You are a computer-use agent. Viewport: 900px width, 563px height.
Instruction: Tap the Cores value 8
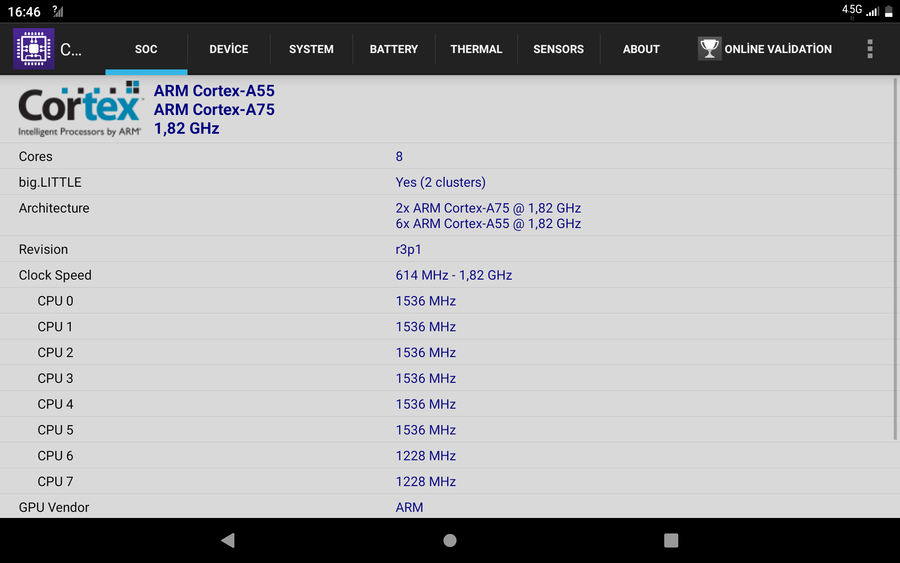click(399, 156)
